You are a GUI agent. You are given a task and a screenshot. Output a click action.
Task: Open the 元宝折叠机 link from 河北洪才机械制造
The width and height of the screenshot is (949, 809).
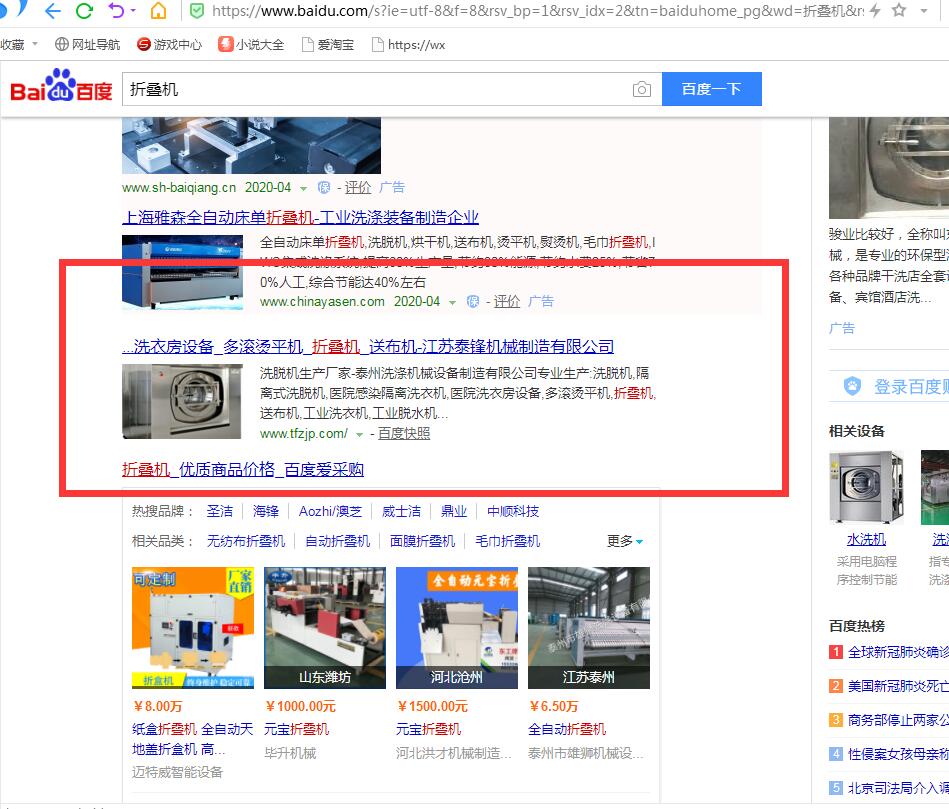pos(429,730)
